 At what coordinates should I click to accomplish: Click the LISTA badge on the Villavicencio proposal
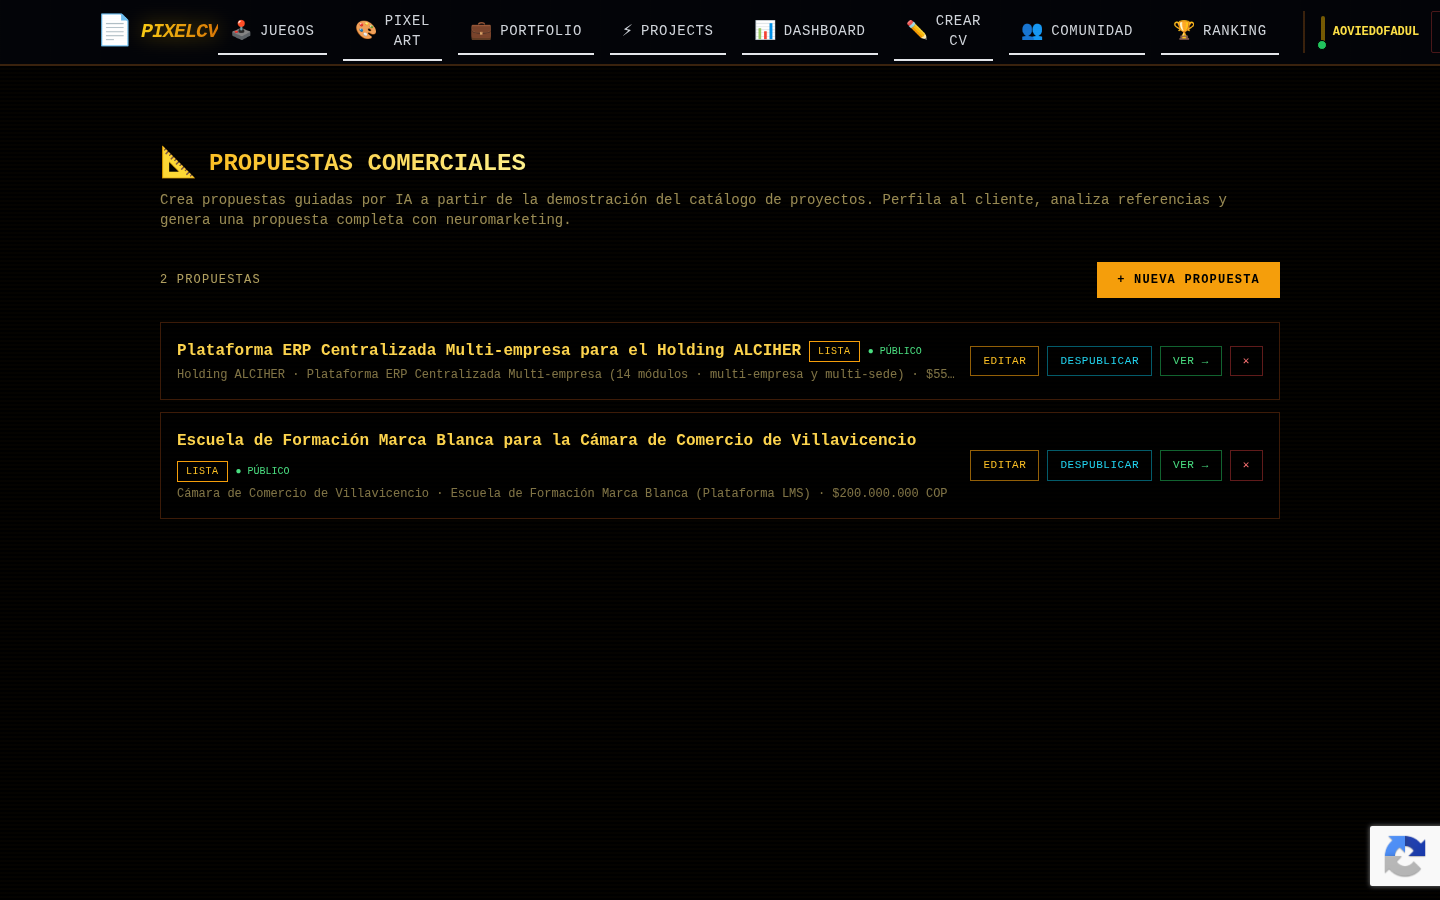point(202,471)
